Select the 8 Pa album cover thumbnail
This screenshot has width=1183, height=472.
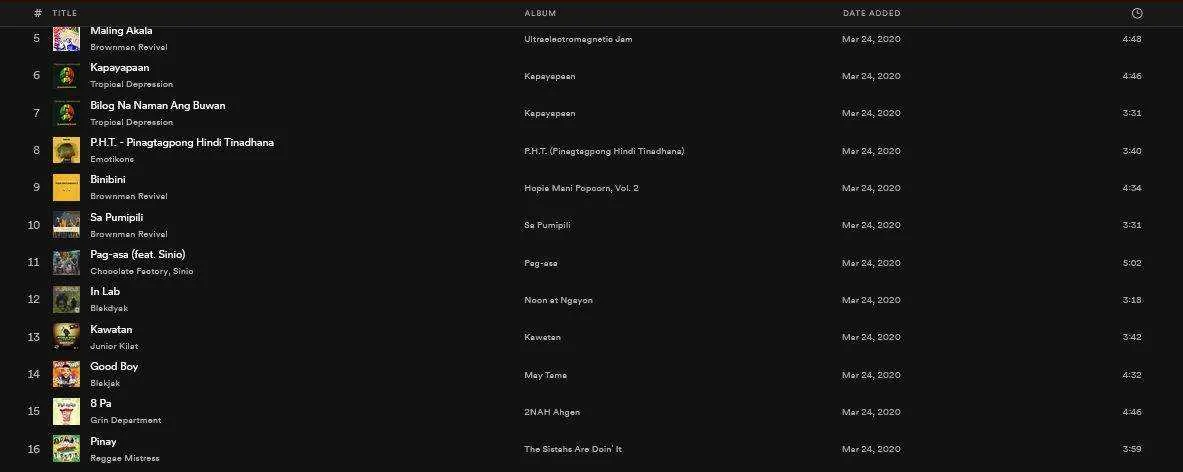66,412
